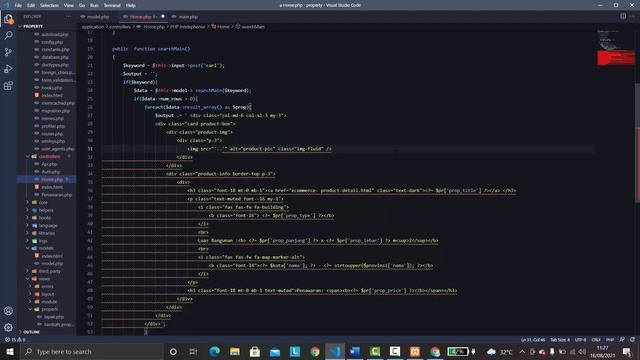This screenshot has width=640, height=360.
Task: Expand the OUTLINE section
Action: [31, 332]
